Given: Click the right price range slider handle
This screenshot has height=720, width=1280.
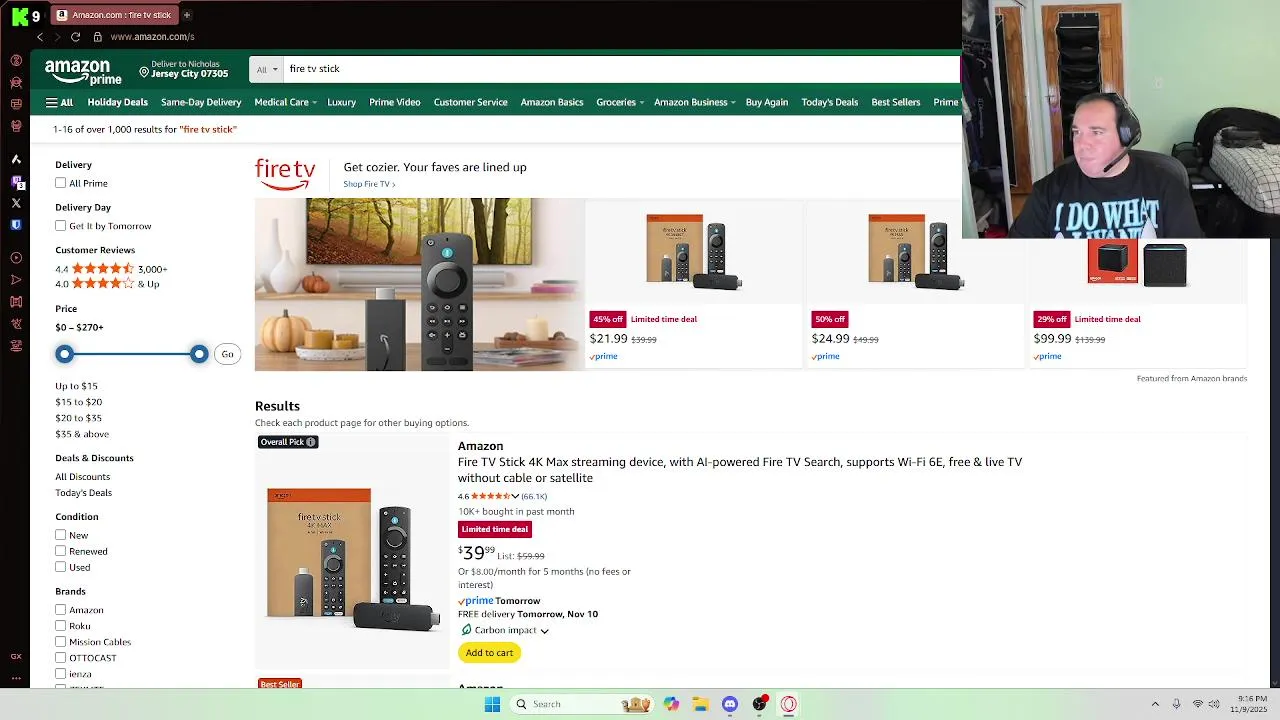Looking at the screenshot, I should click(199, 354).
